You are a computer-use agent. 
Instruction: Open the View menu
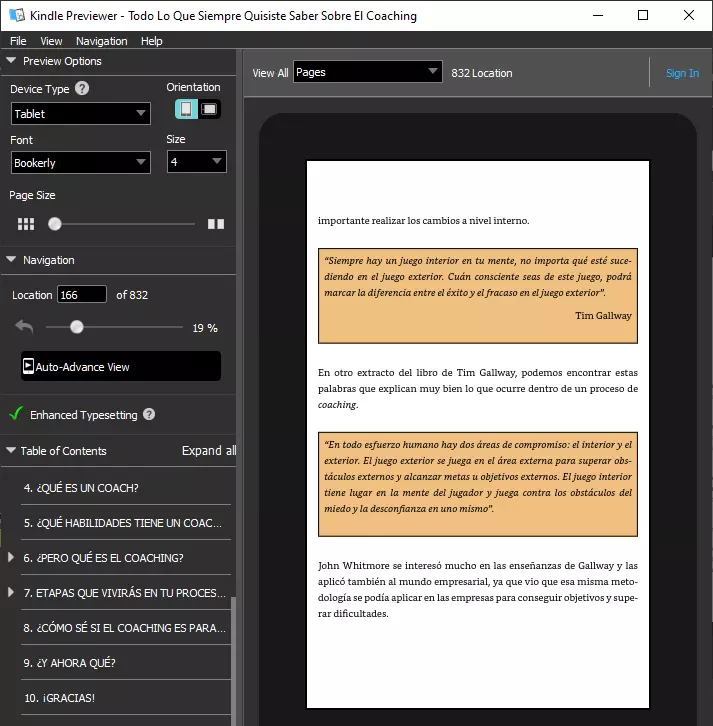coord(51,41)
